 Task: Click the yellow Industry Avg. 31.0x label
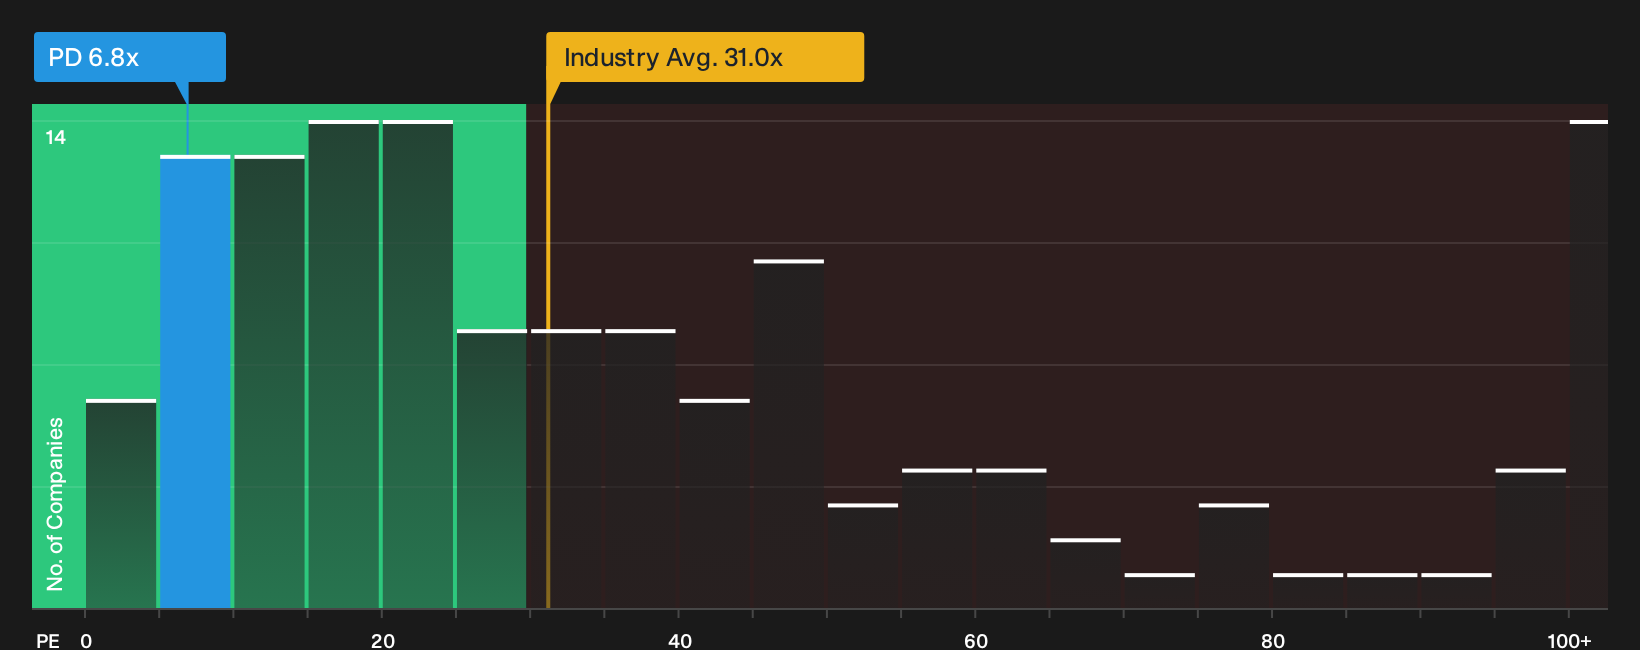705,57
